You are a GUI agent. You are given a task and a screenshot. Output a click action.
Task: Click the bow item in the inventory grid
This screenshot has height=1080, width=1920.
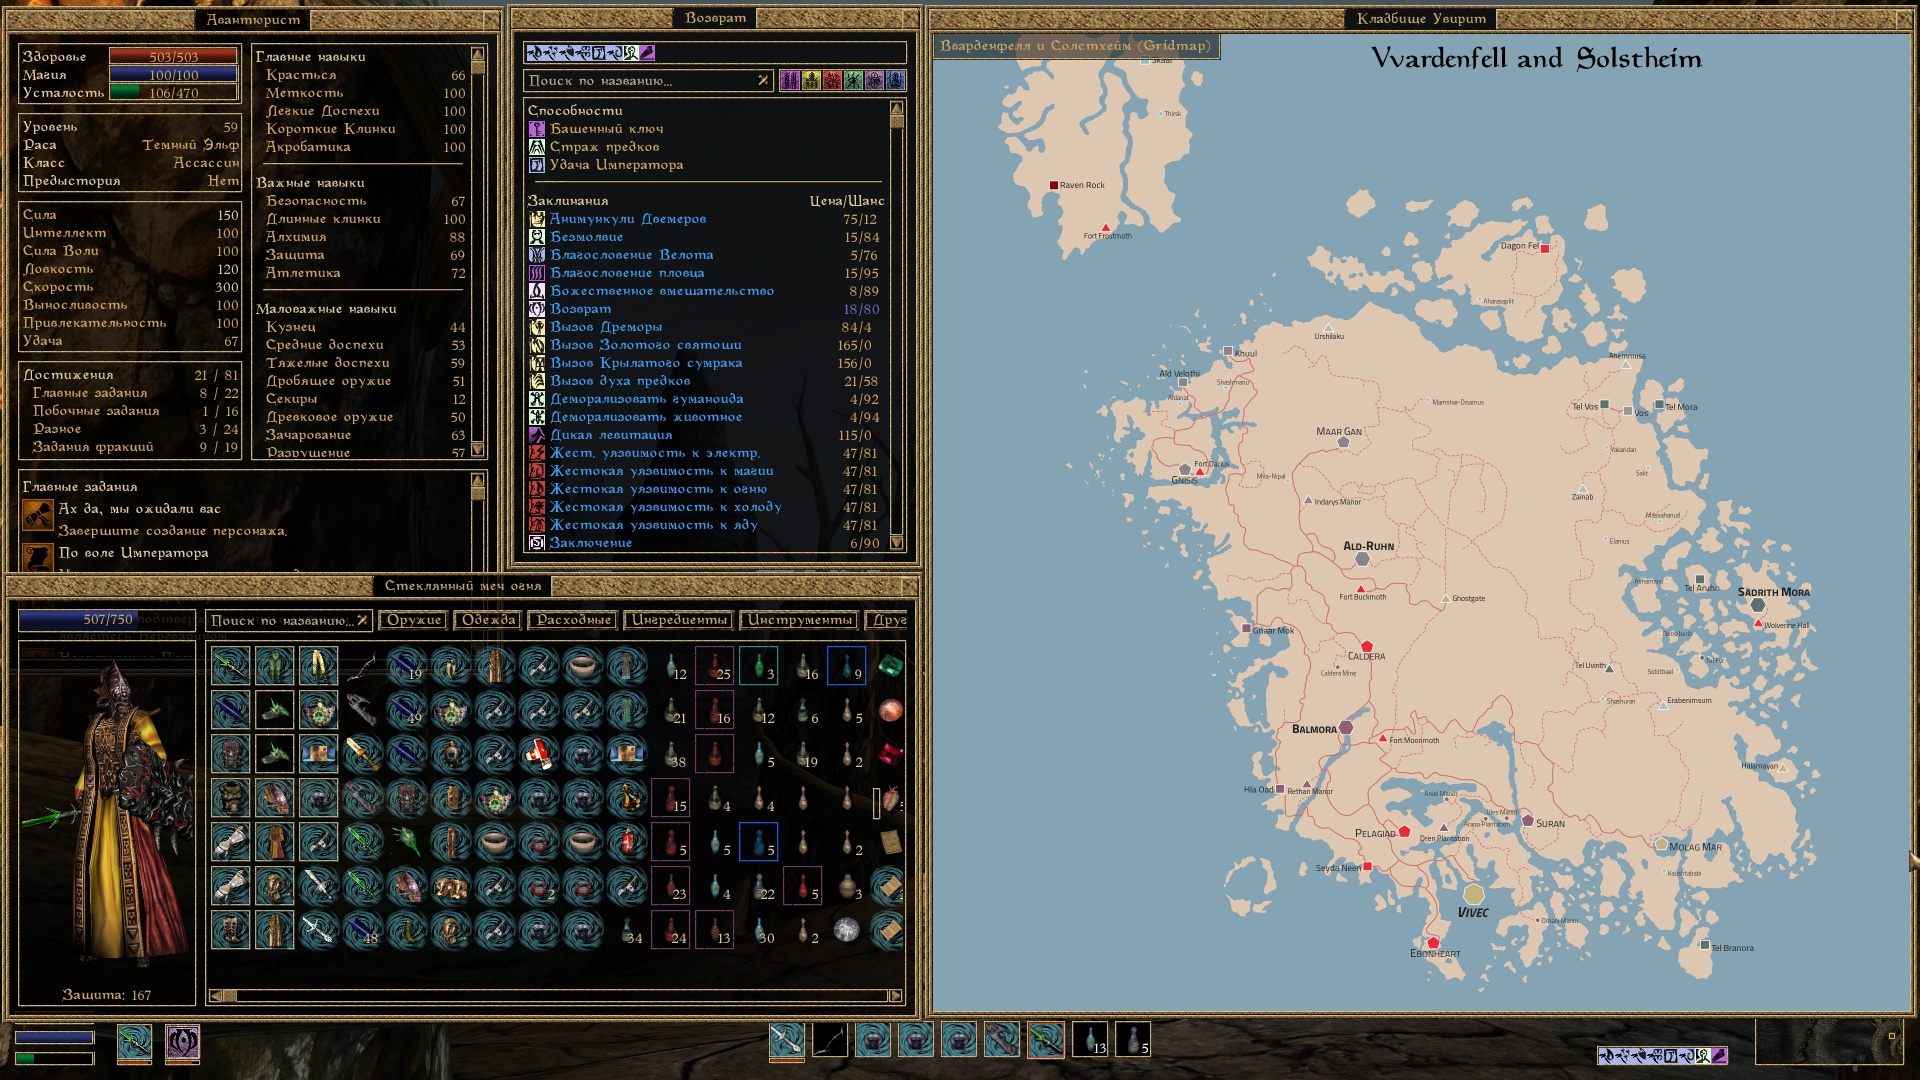point(362,666)
